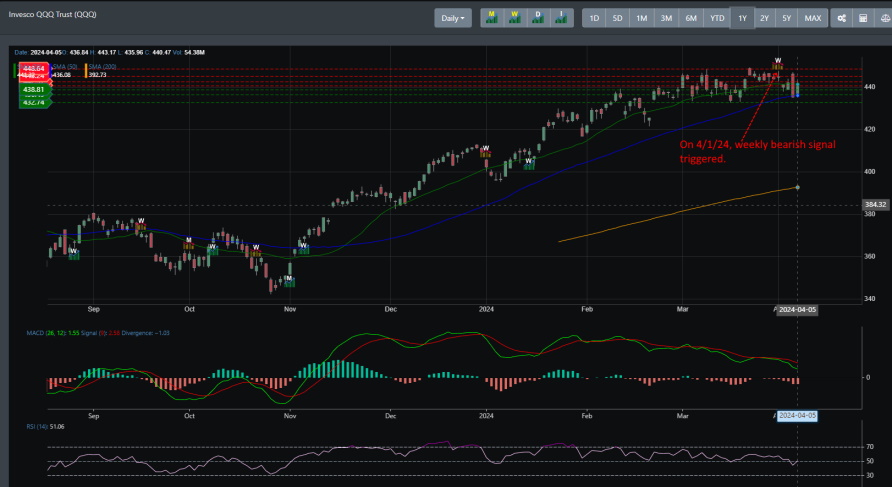This screenshot has height=487, width=892.
Task: Select the 1M time range
Action: pos(642,18)
